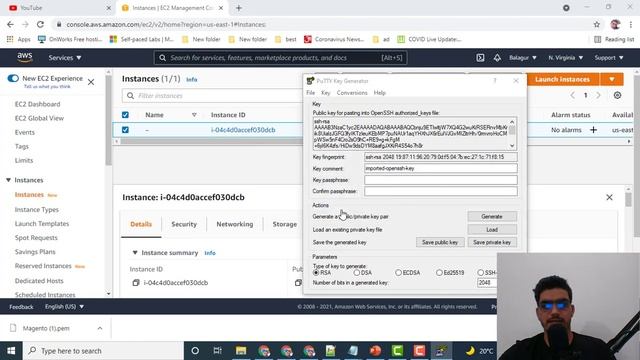Open a new browser tab with plus icon
The width and height of the screenshot is (640, 360).
pyautogui.click(x=239, y=8)
